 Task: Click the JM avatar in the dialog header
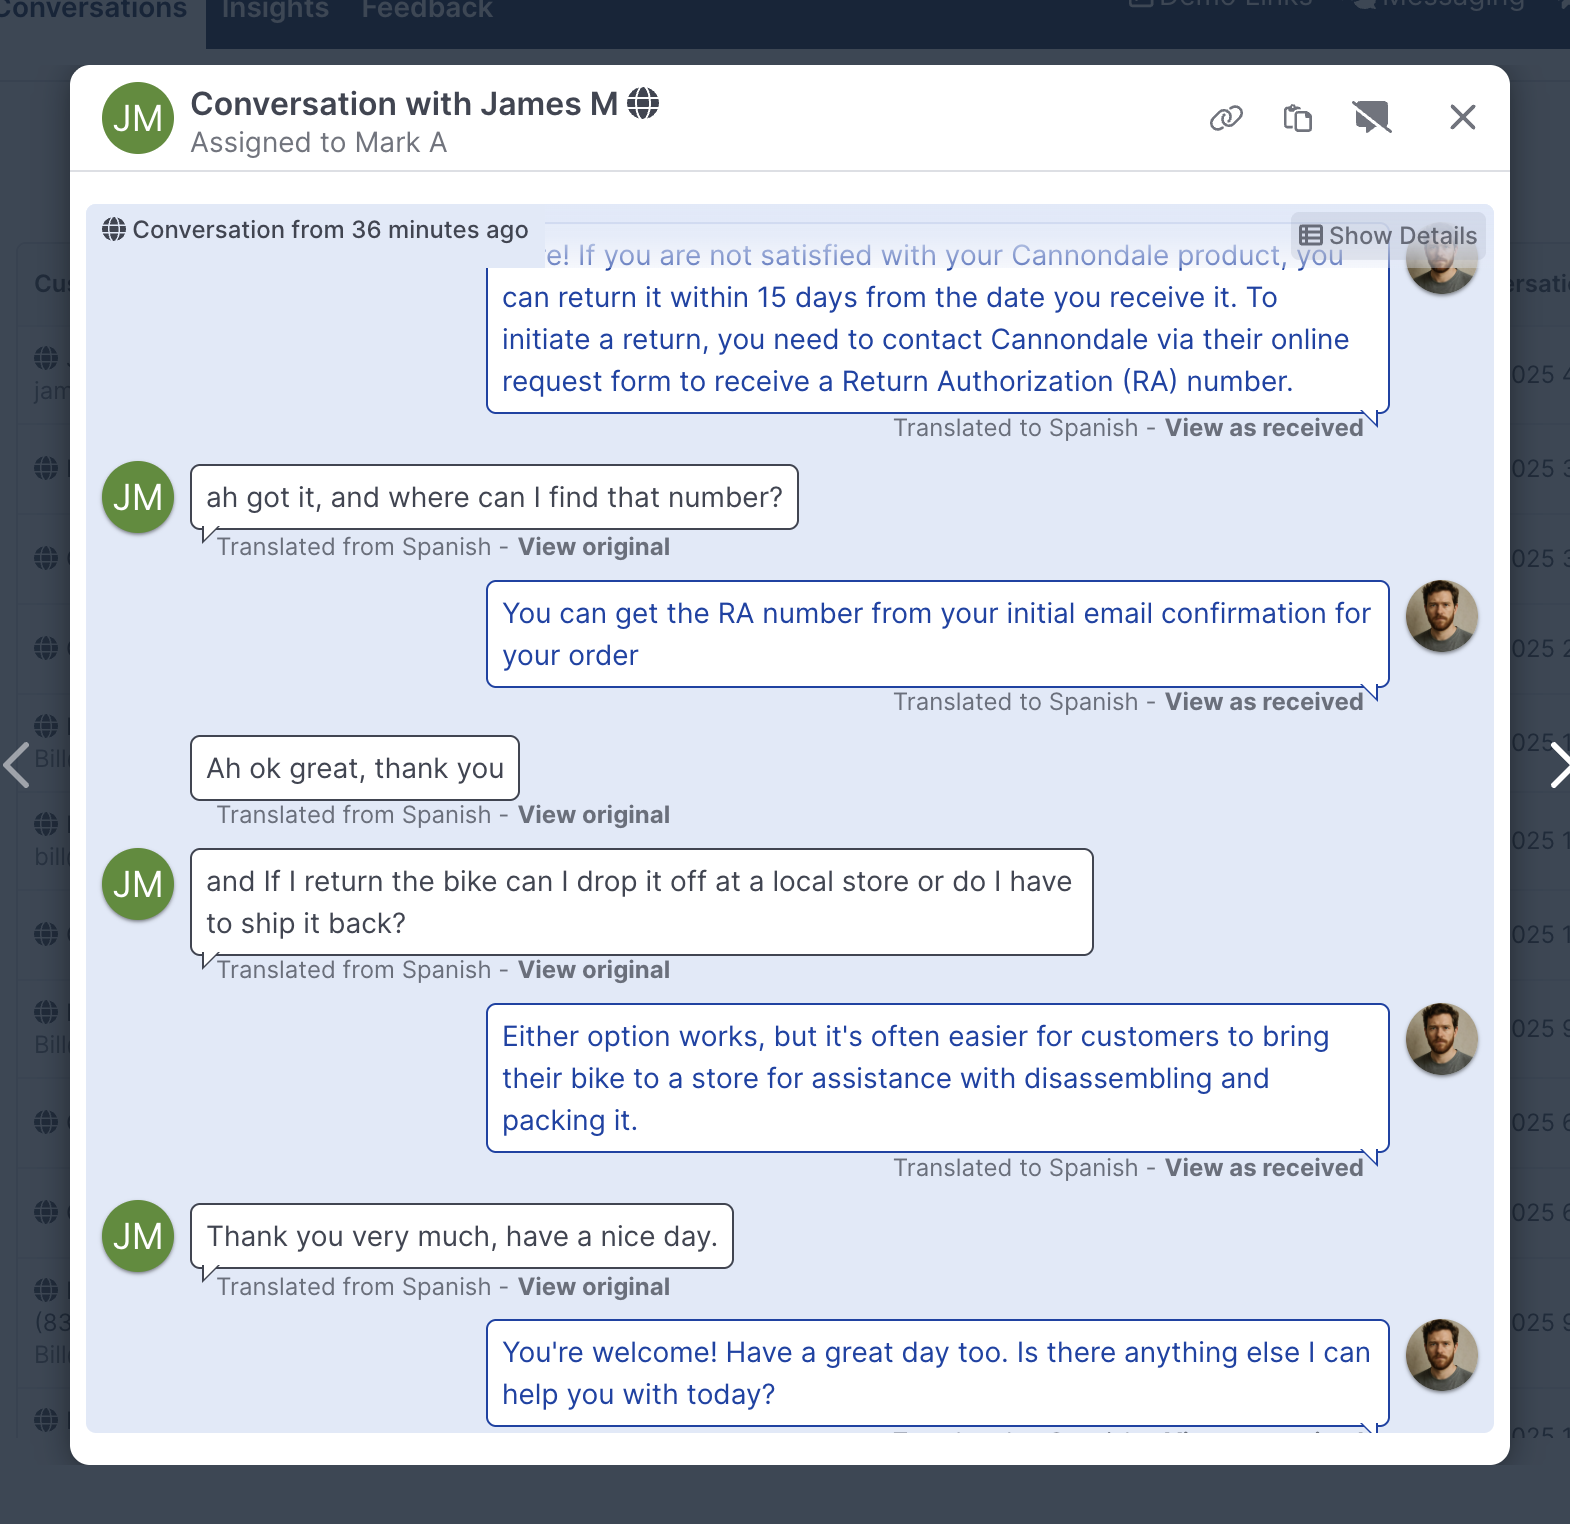pyautogui.click(x=138, y=118)
